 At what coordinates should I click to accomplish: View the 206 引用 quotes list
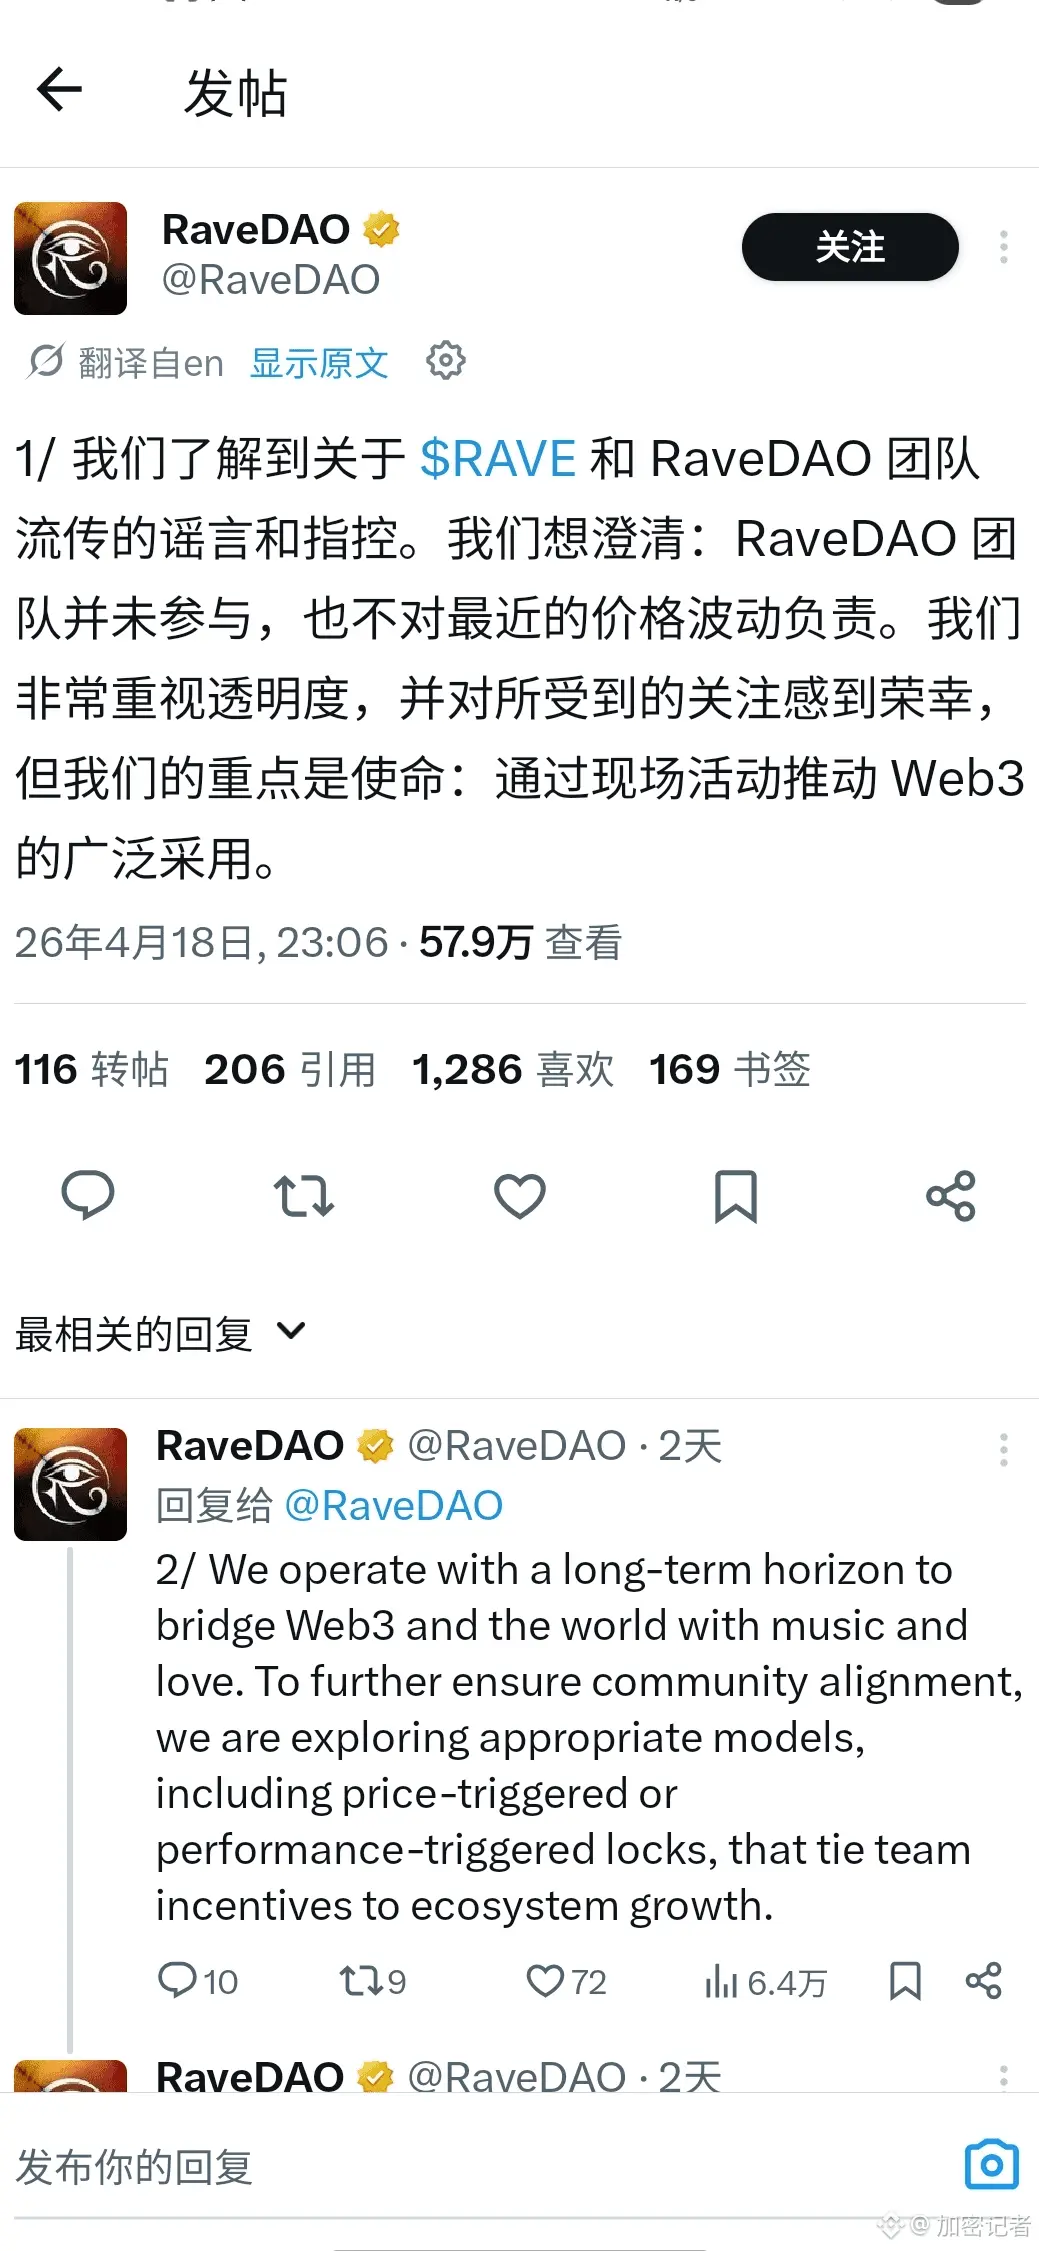(290, 1069)
